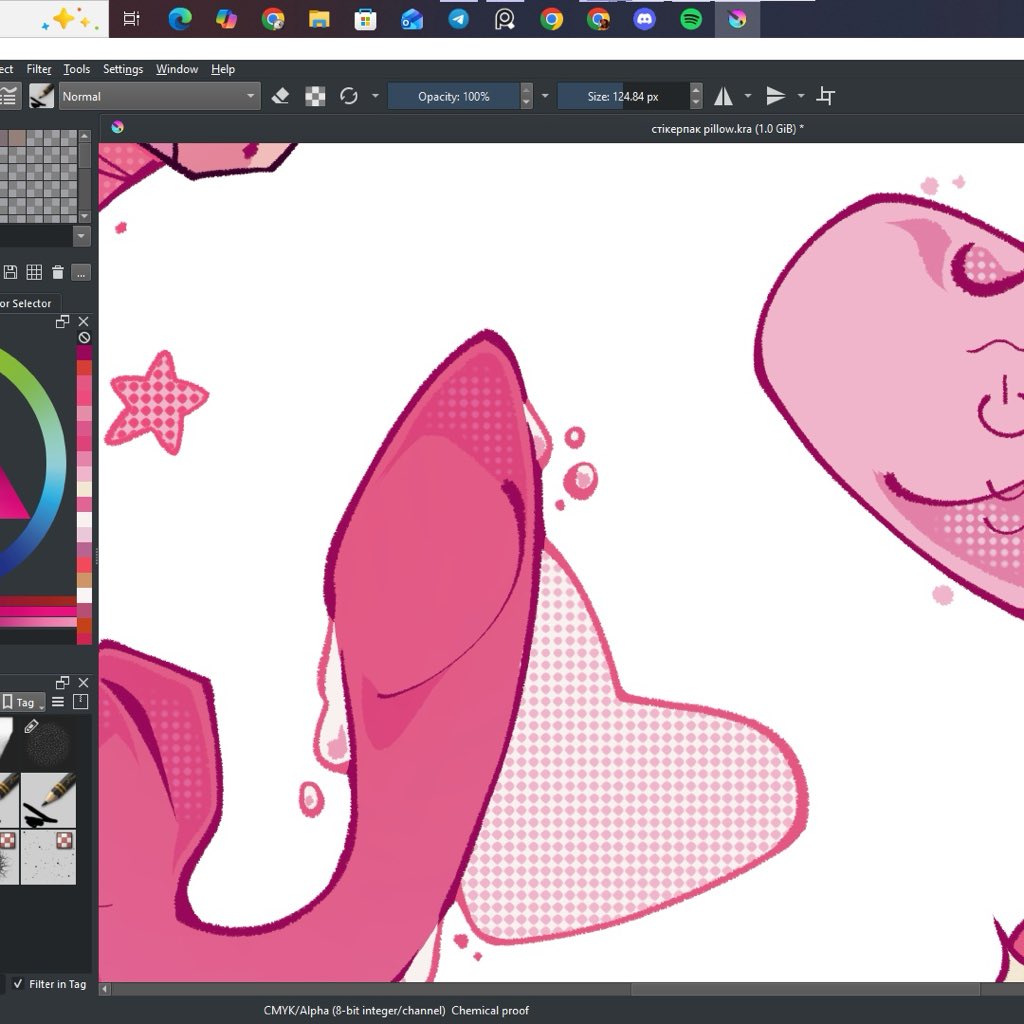This screenshot has width=1024, height=1024.
Task: Open the brush editor settings icon
Action: pos(8,97)
